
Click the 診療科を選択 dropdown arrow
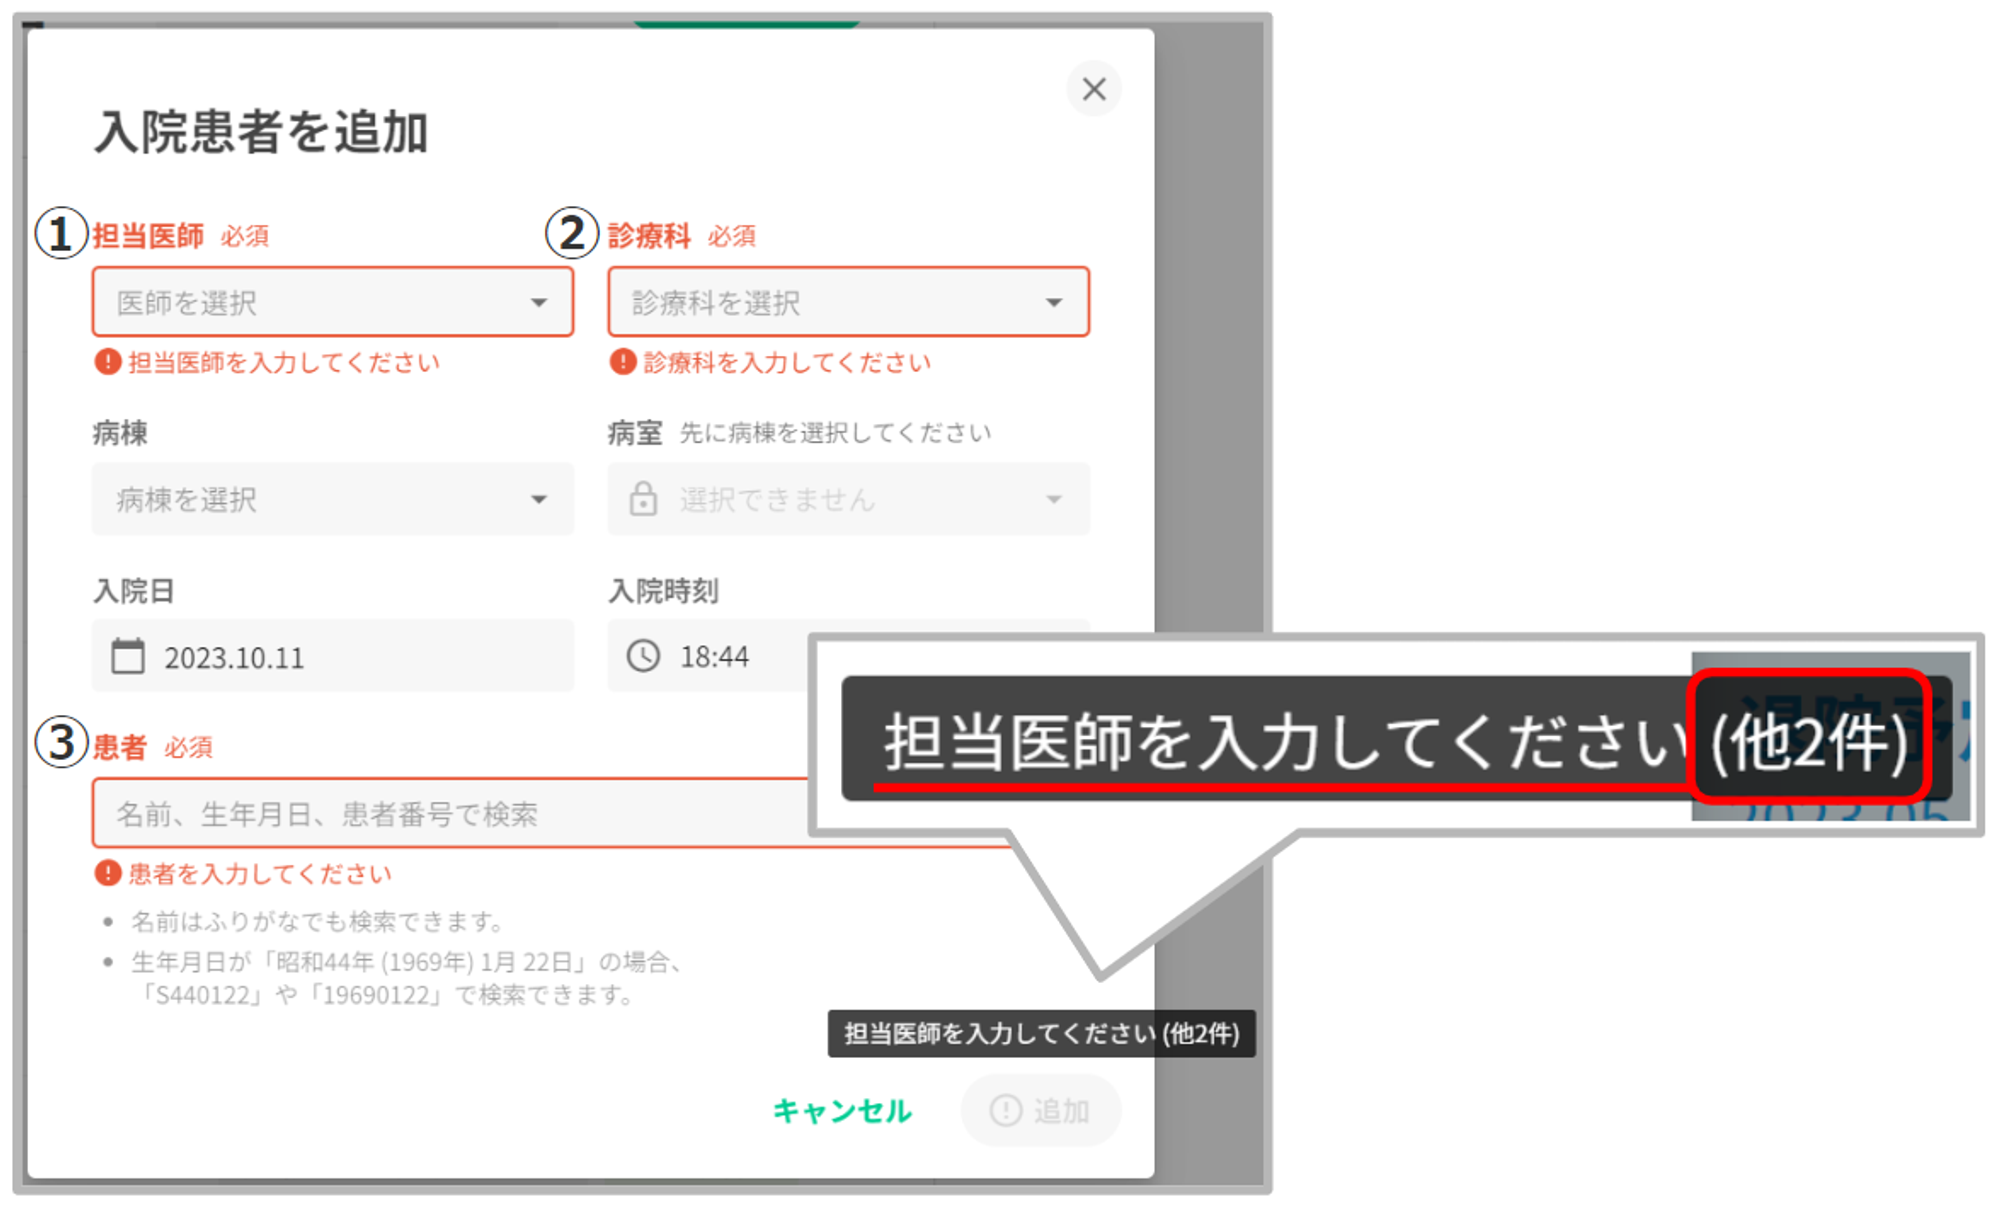coord(1054,302)
